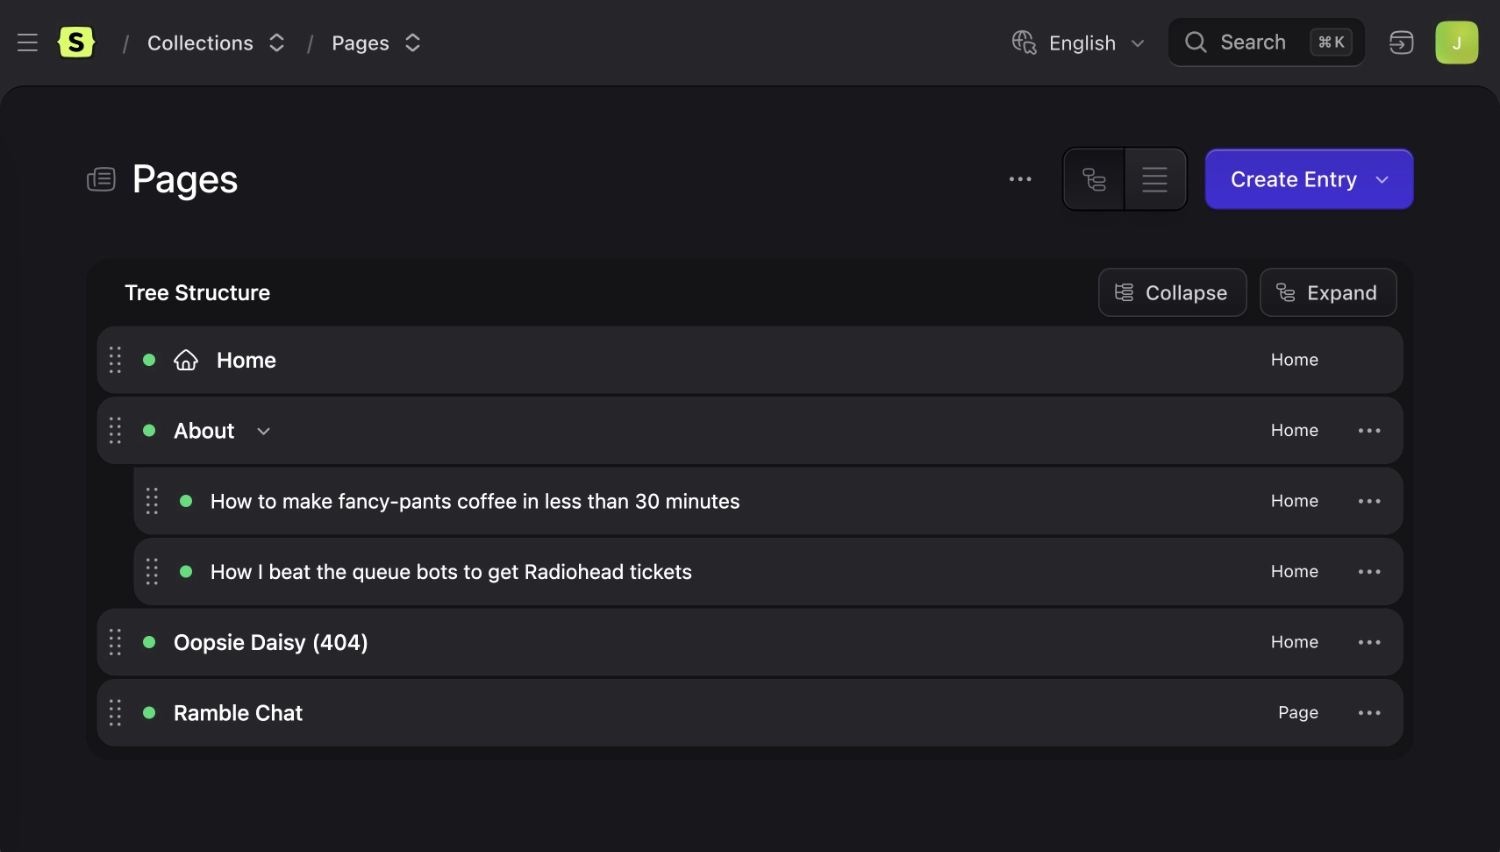Image resolution: width=1500 pixels, height=852 pixels.
Task: Open the Create Entry dropdown arrow
Action: coord(1382,180)
